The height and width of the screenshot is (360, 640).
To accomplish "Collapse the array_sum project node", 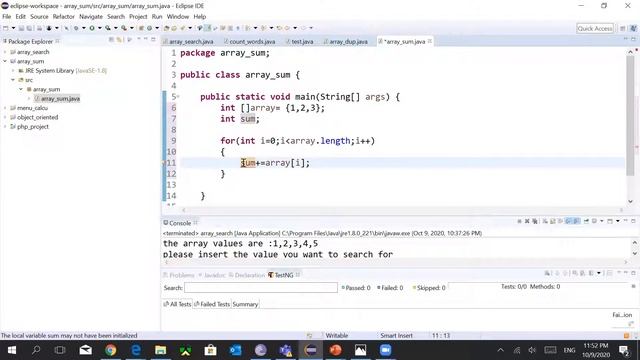I will point(5,61).
